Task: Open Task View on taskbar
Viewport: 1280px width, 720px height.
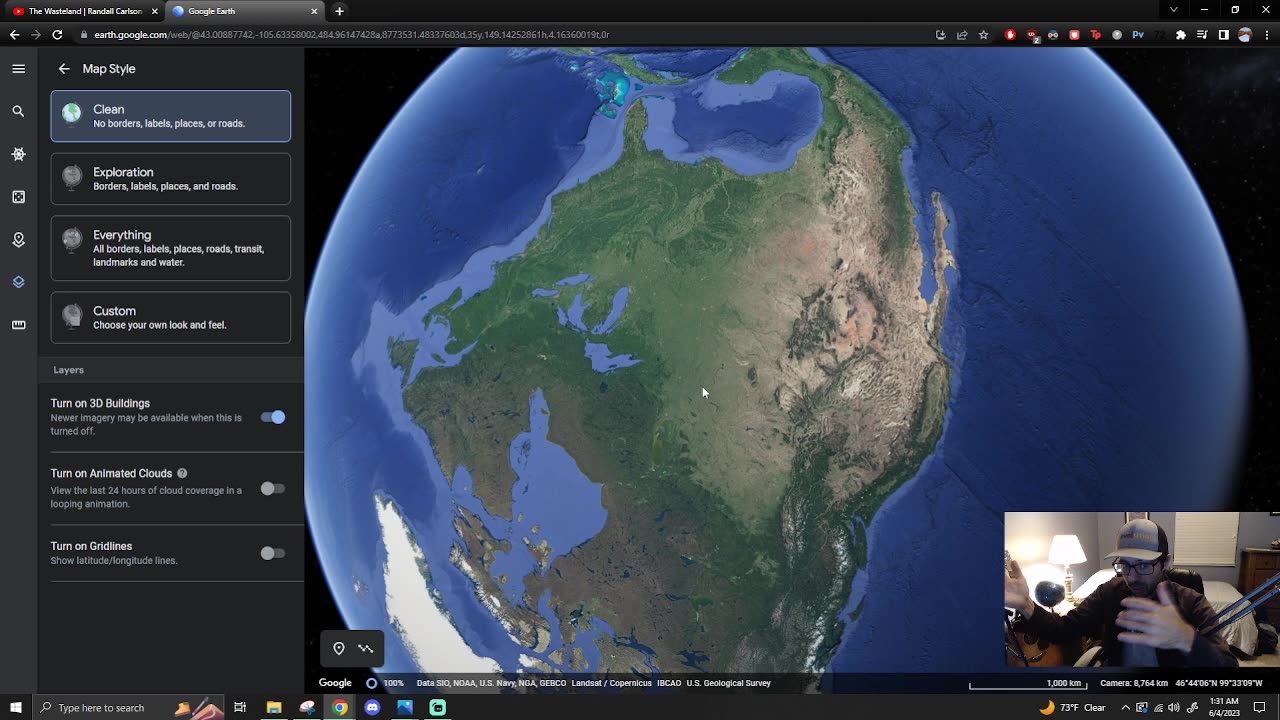Action: point(240,708)
